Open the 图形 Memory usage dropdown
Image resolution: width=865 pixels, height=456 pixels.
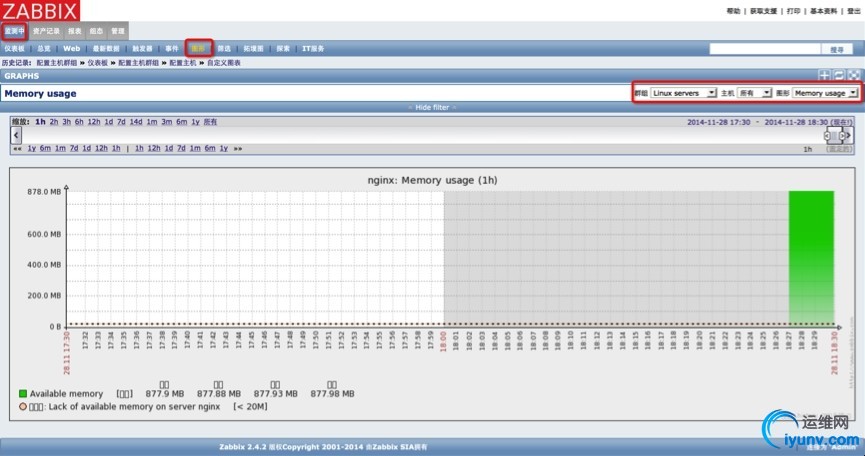pos(825,93)
